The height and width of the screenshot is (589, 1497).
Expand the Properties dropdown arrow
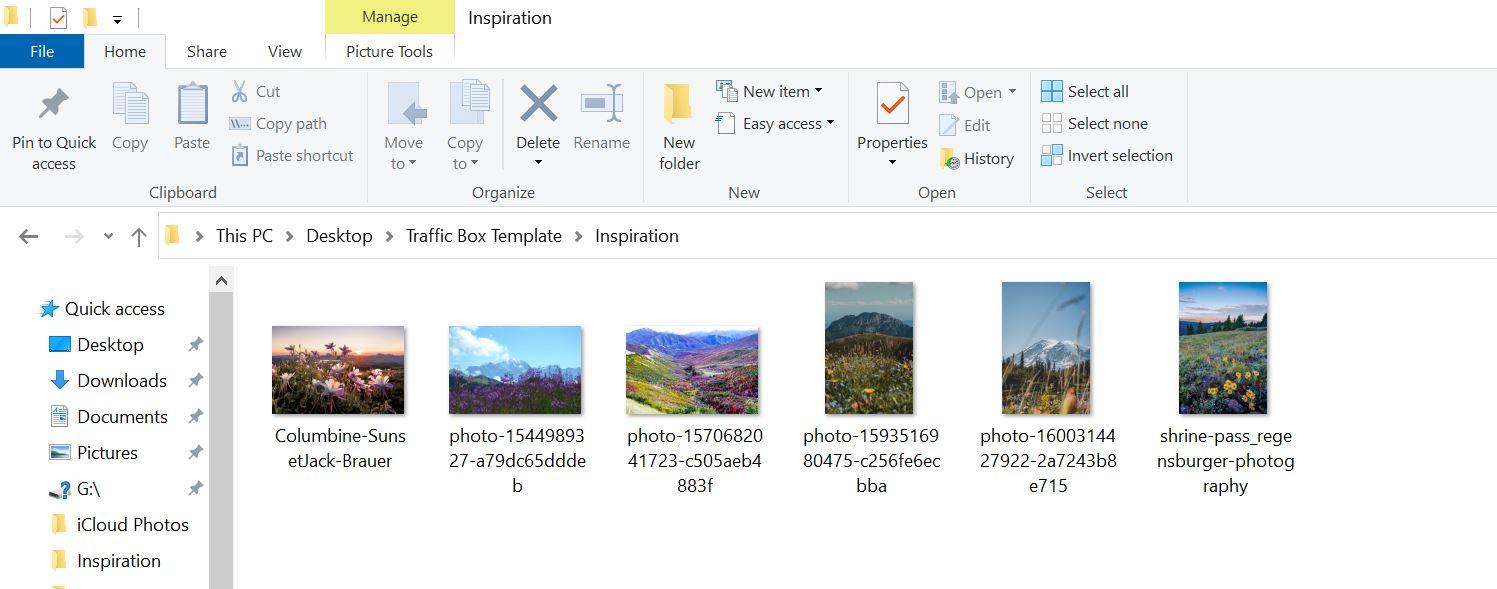pos(892,162)
